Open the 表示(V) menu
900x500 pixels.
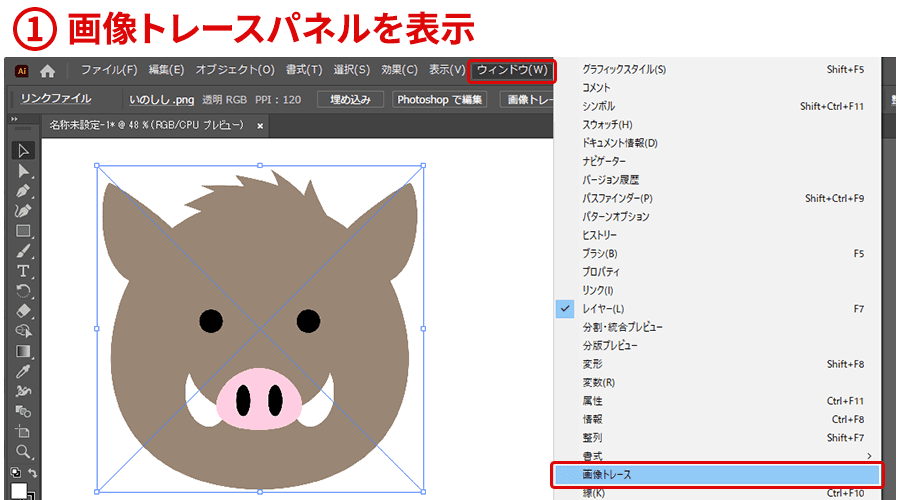tap(447, 70)
